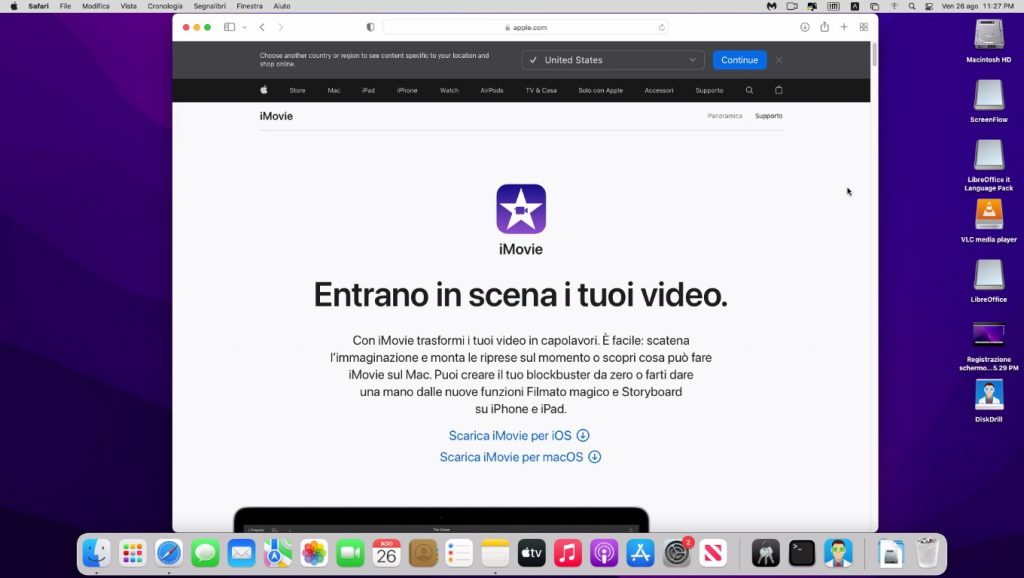Screen dimensions: 1024x578
Task: Launch the App Store from the Dock
Action: pyautogui.click(x=640, y=552)
